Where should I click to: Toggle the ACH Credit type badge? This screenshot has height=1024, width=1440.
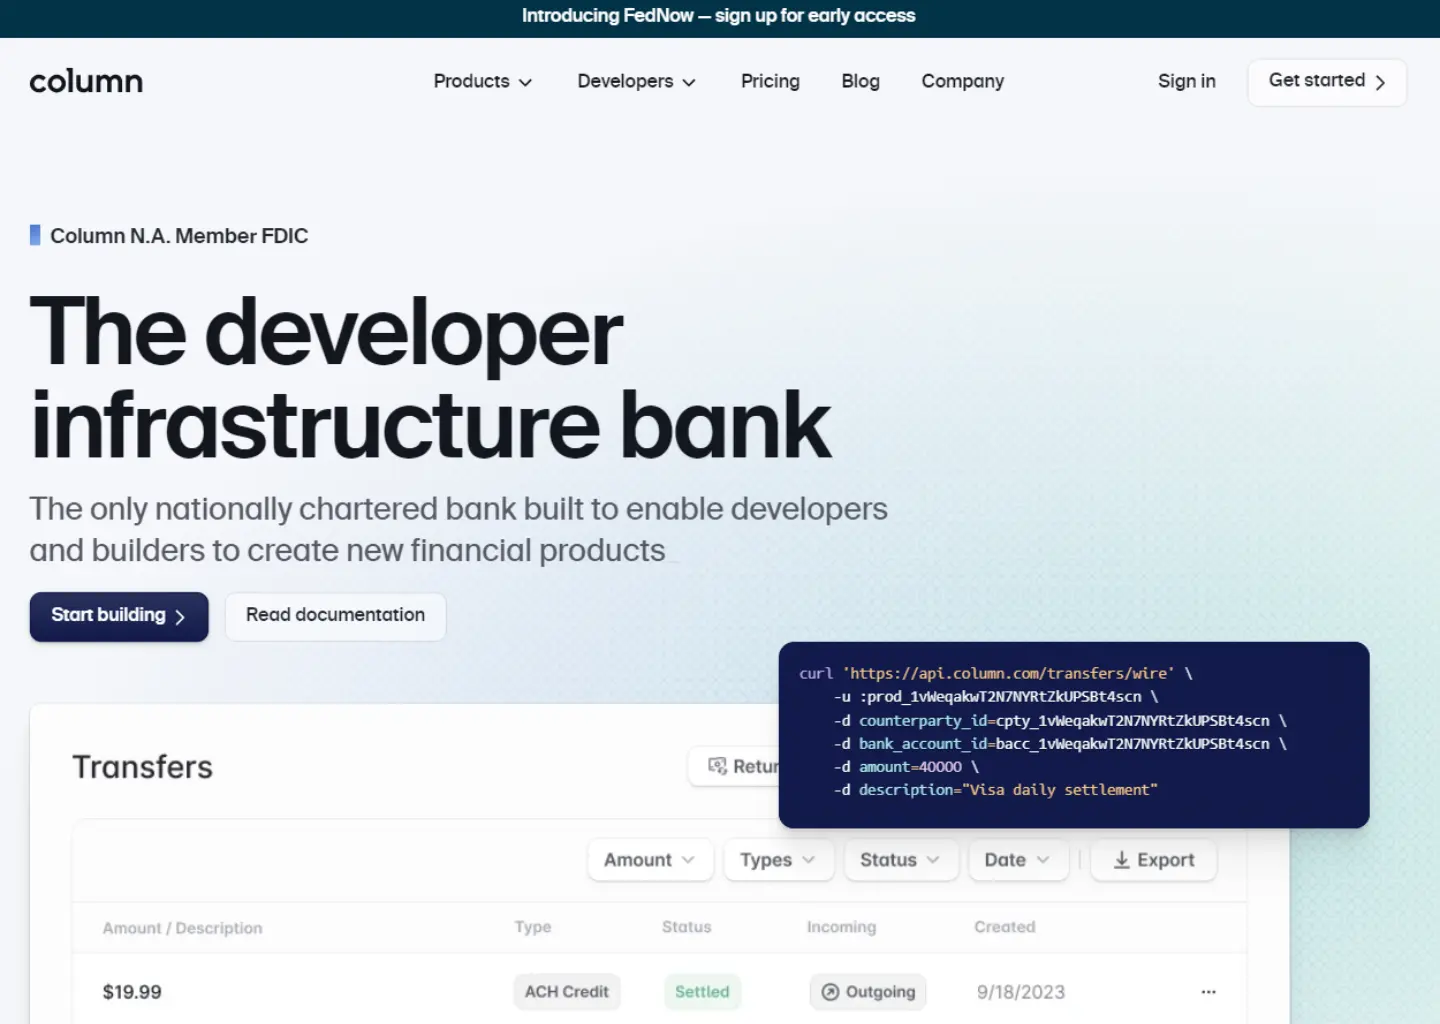point(566,991)
